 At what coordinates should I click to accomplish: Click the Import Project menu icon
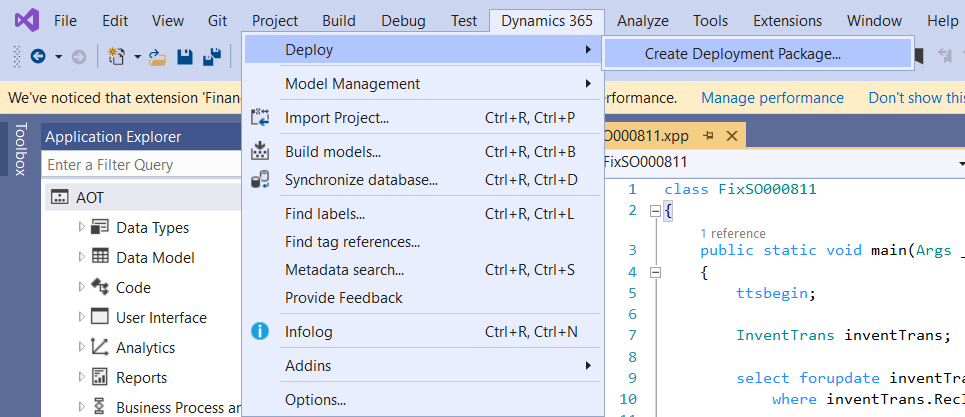click(x=260, y=117)
